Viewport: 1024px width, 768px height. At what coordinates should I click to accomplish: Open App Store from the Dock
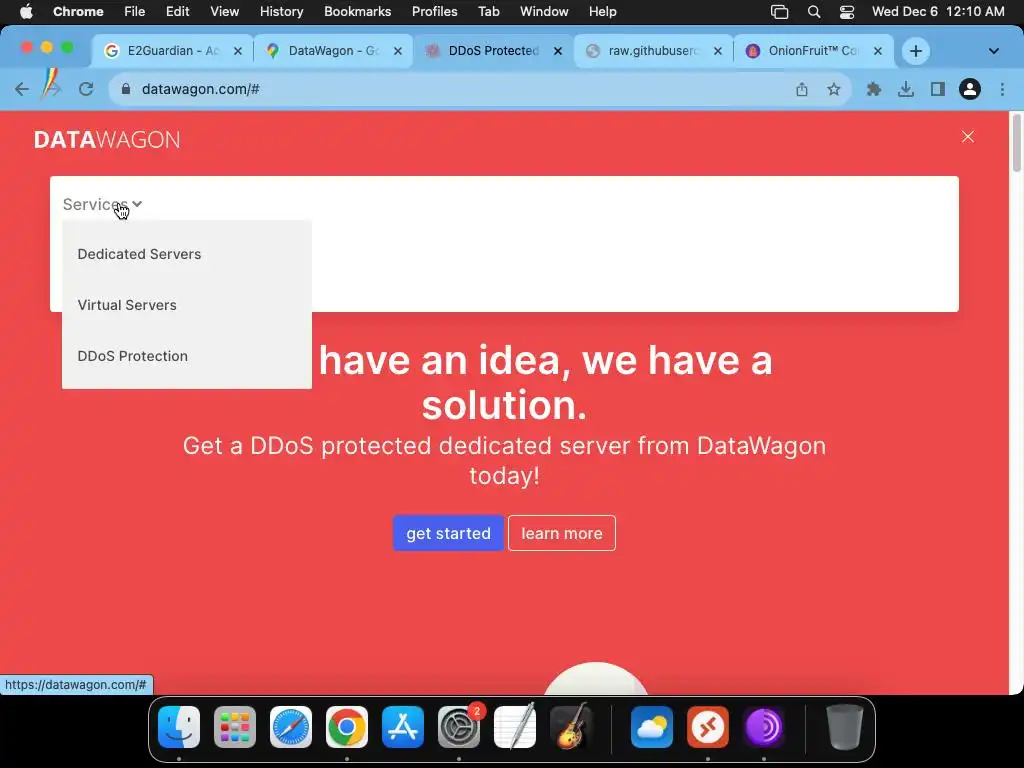403,727
